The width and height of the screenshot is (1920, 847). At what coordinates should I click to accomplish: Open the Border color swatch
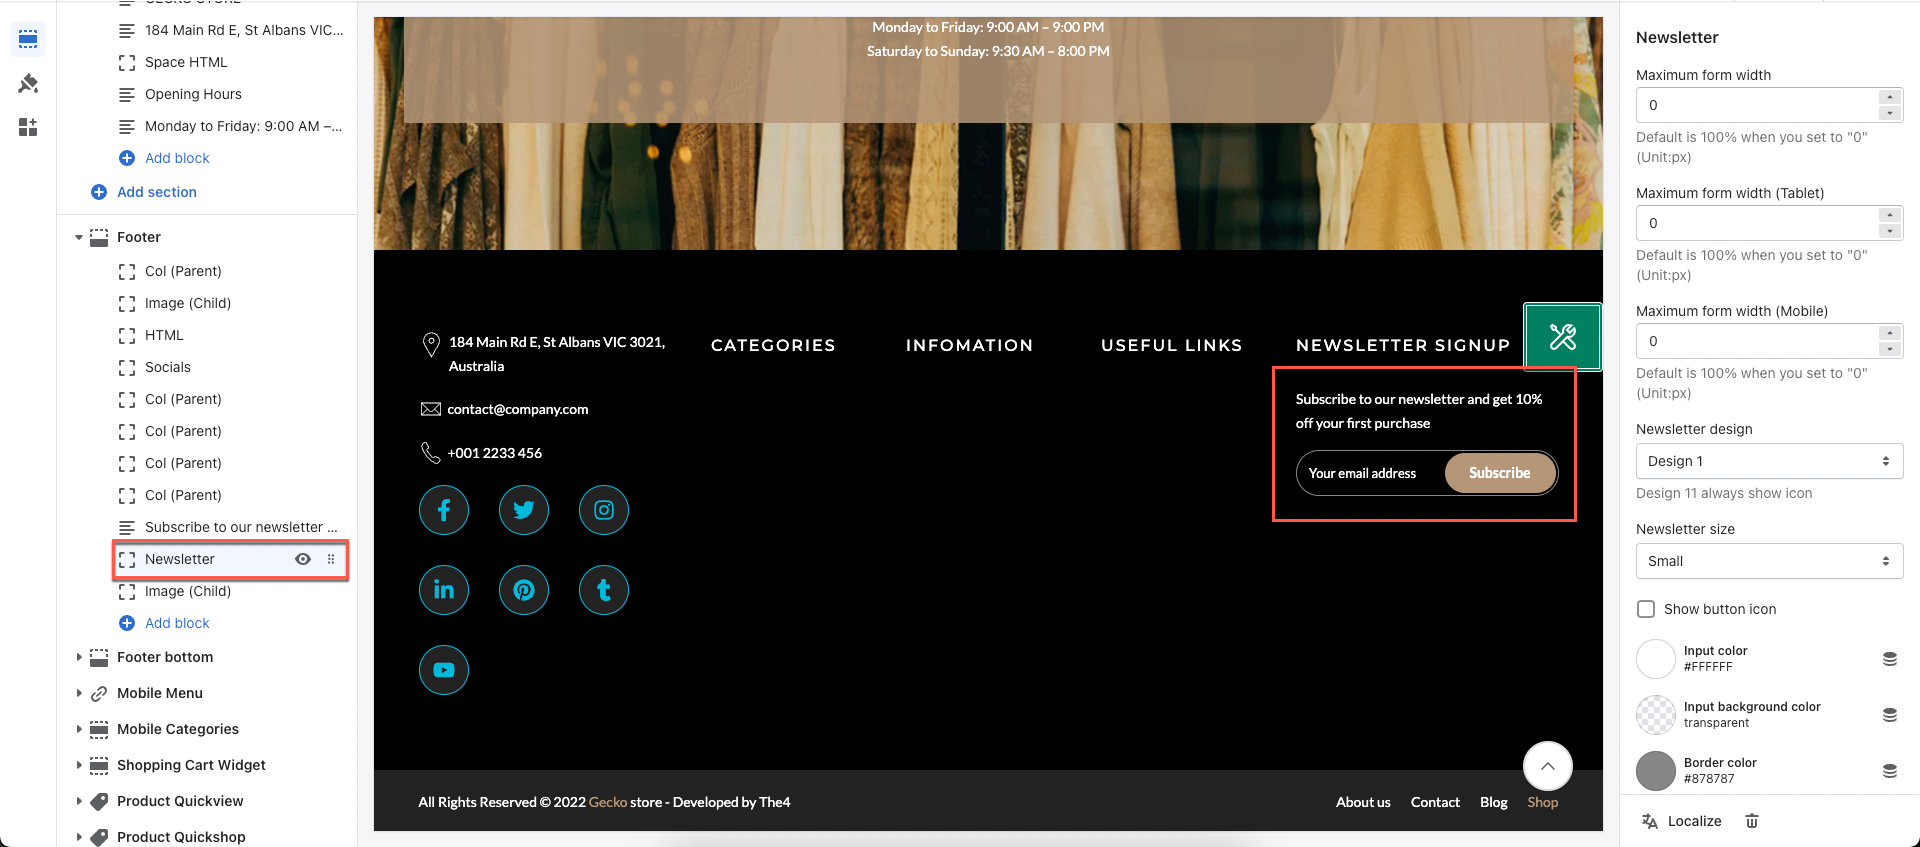pos(1656,771)
